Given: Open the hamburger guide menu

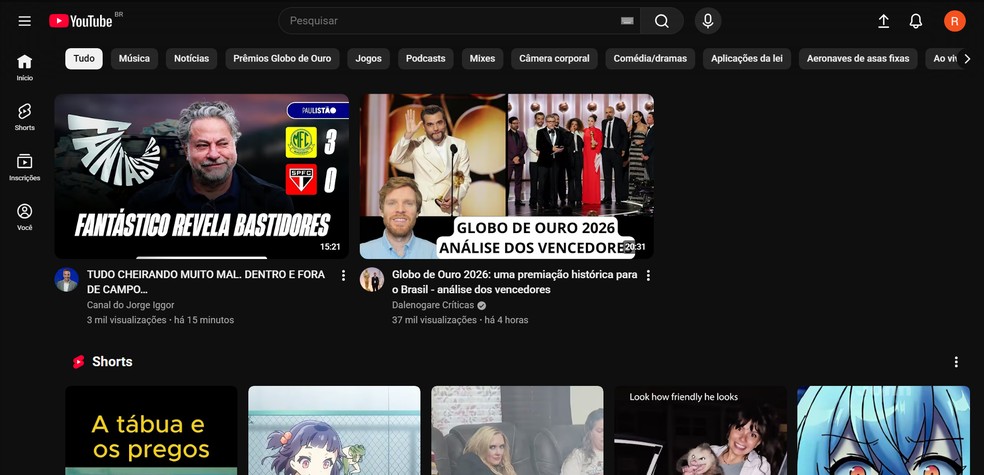Looking at the screenshot, I should 24,21.
